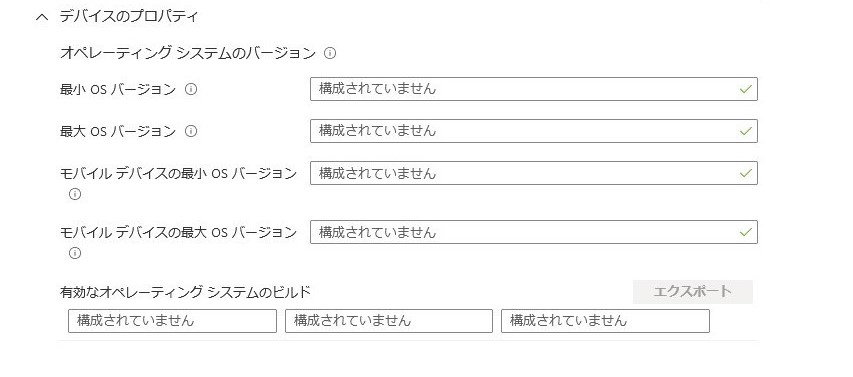The height and width of the screenshot is (377, 853).
Task: Click green checkmark in 最大 OS バージョン field
Action: [745, 131]
